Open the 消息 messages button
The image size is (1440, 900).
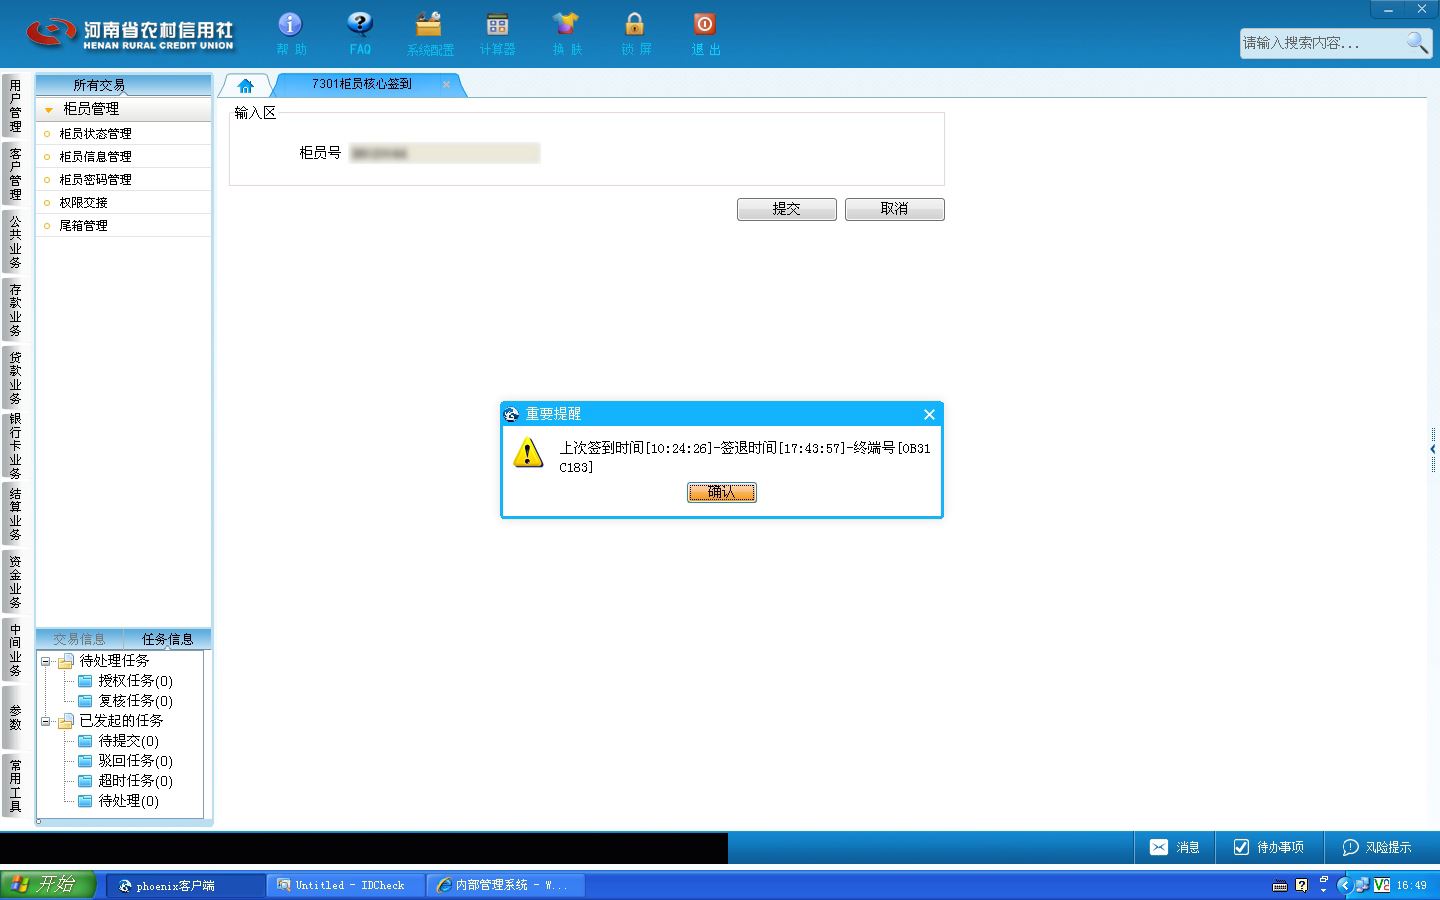pos(1174,847)
